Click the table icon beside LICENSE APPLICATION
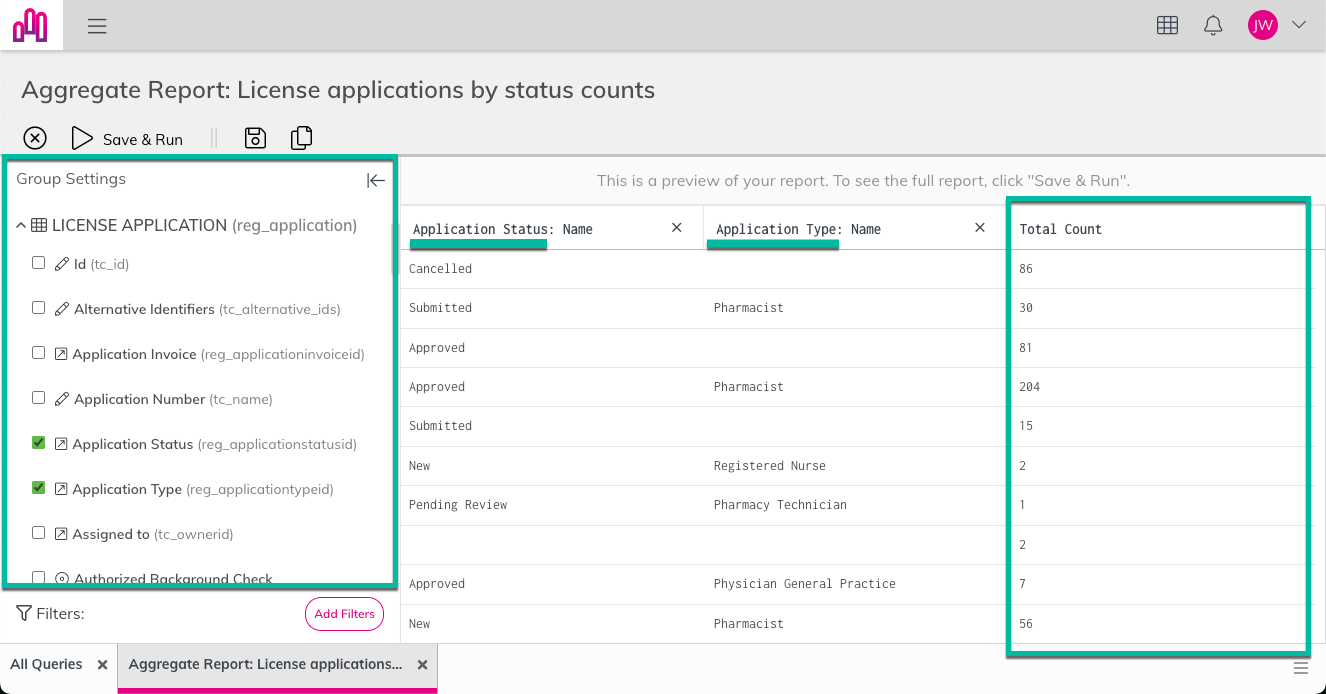Viewport: 1326px width, 694px height. [x=39, y=226]
